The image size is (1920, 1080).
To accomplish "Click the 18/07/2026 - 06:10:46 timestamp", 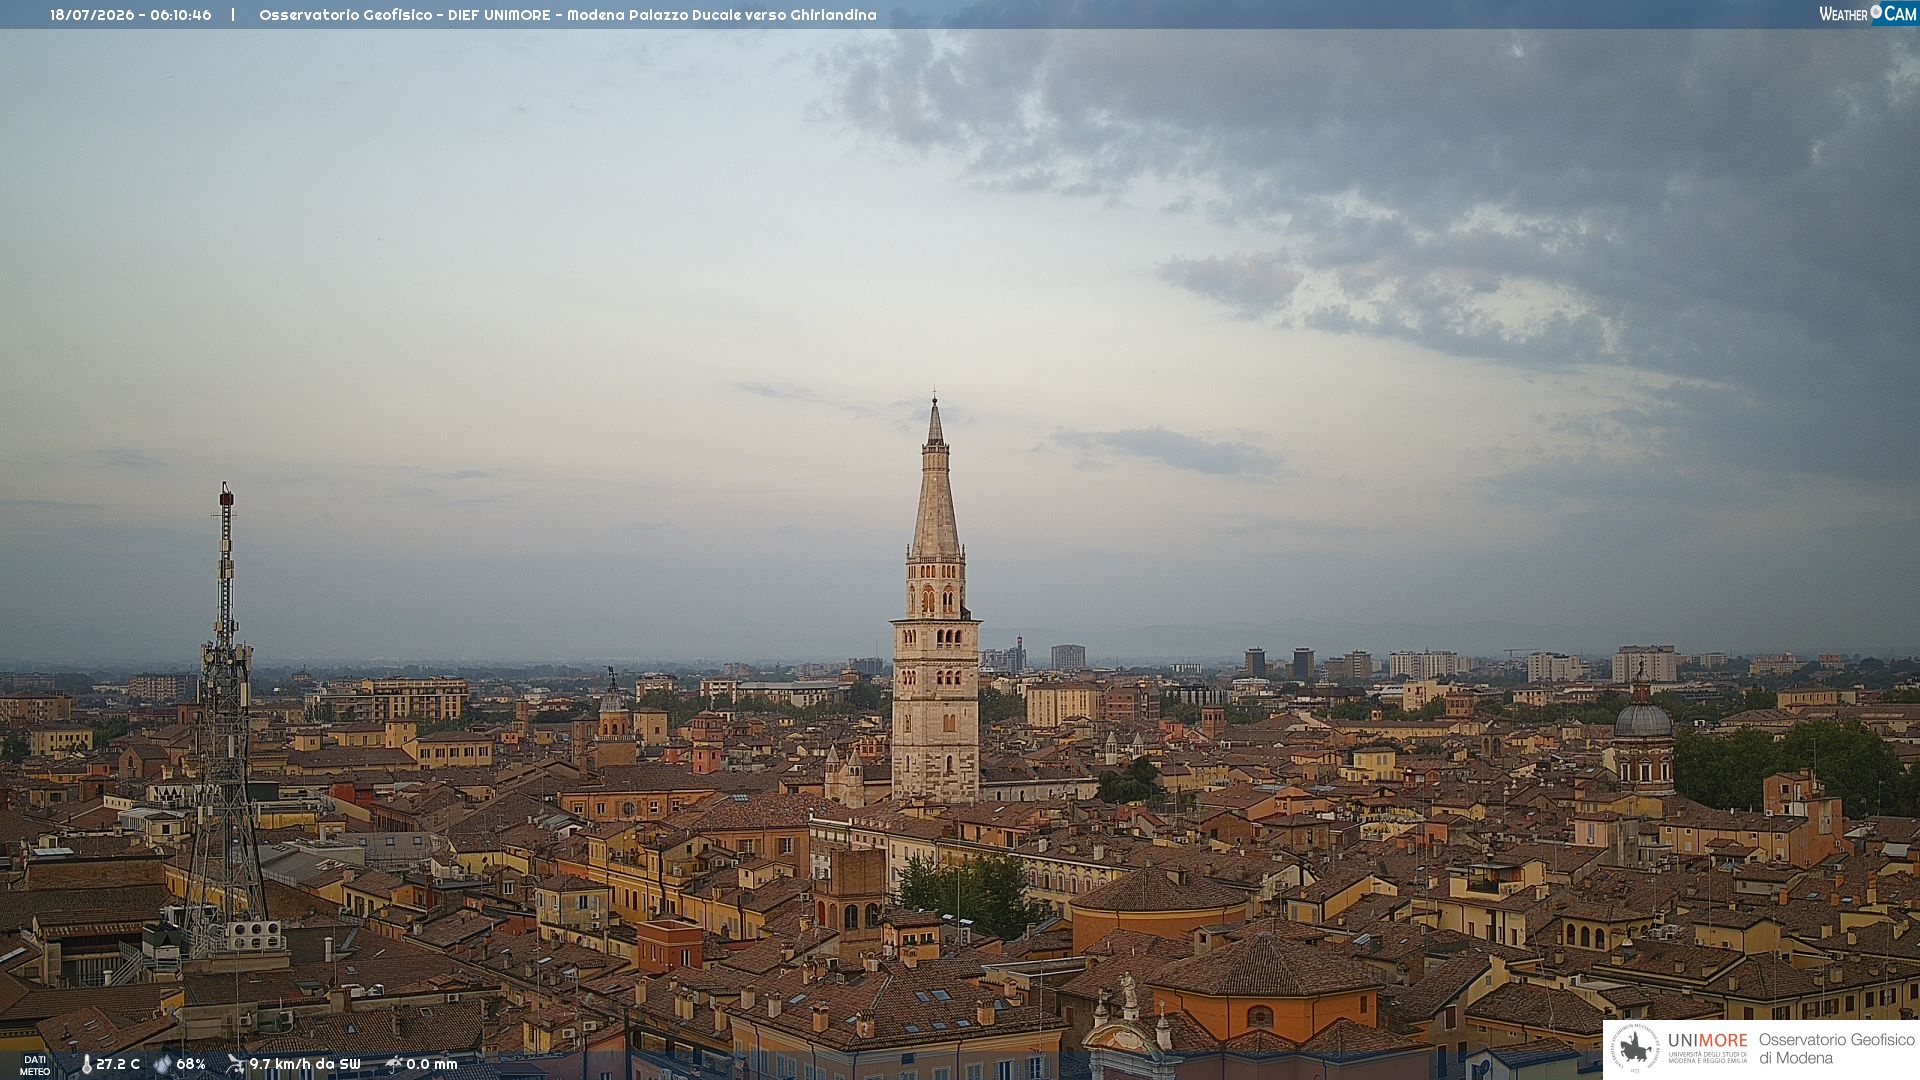I will (x=131, y=15).
